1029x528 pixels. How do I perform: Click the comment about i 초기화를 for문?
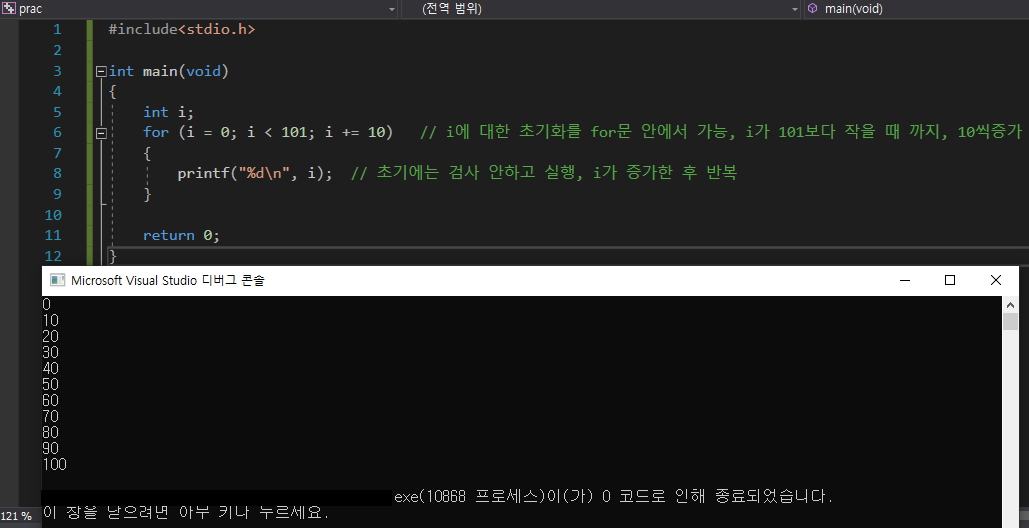(x=721, y=132)
